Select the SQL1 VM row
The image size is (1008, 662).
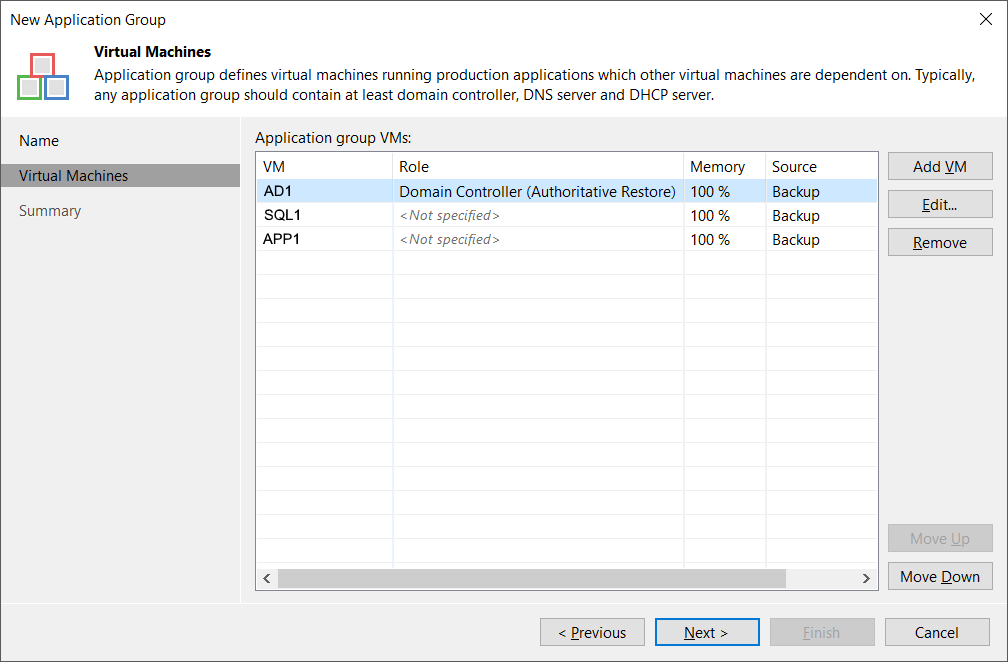pyautogui.click(x=567, y=215)
